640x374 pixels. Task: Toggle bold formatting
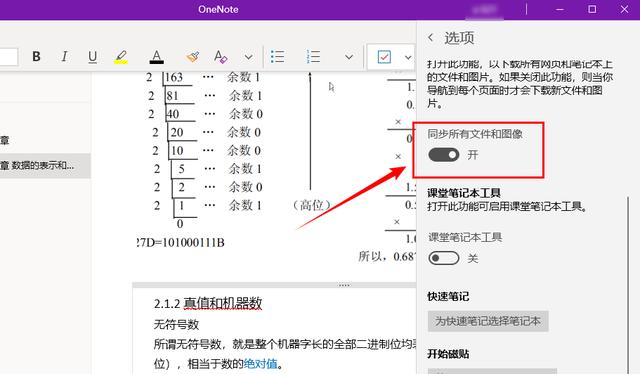(x=36, y=56)
